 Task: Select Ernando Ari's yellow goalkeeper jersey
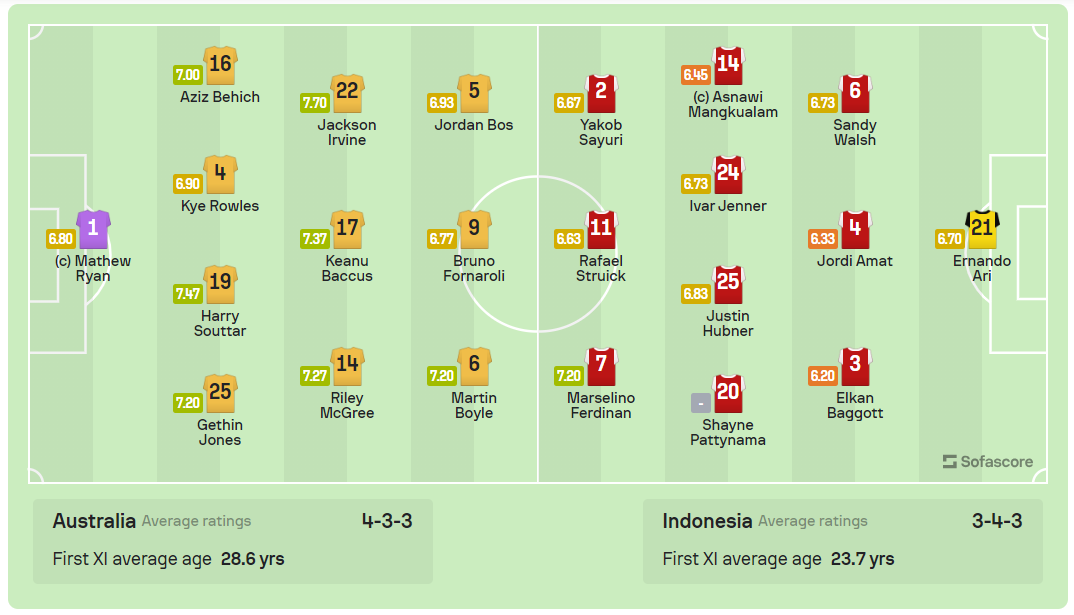click(982, 229)
